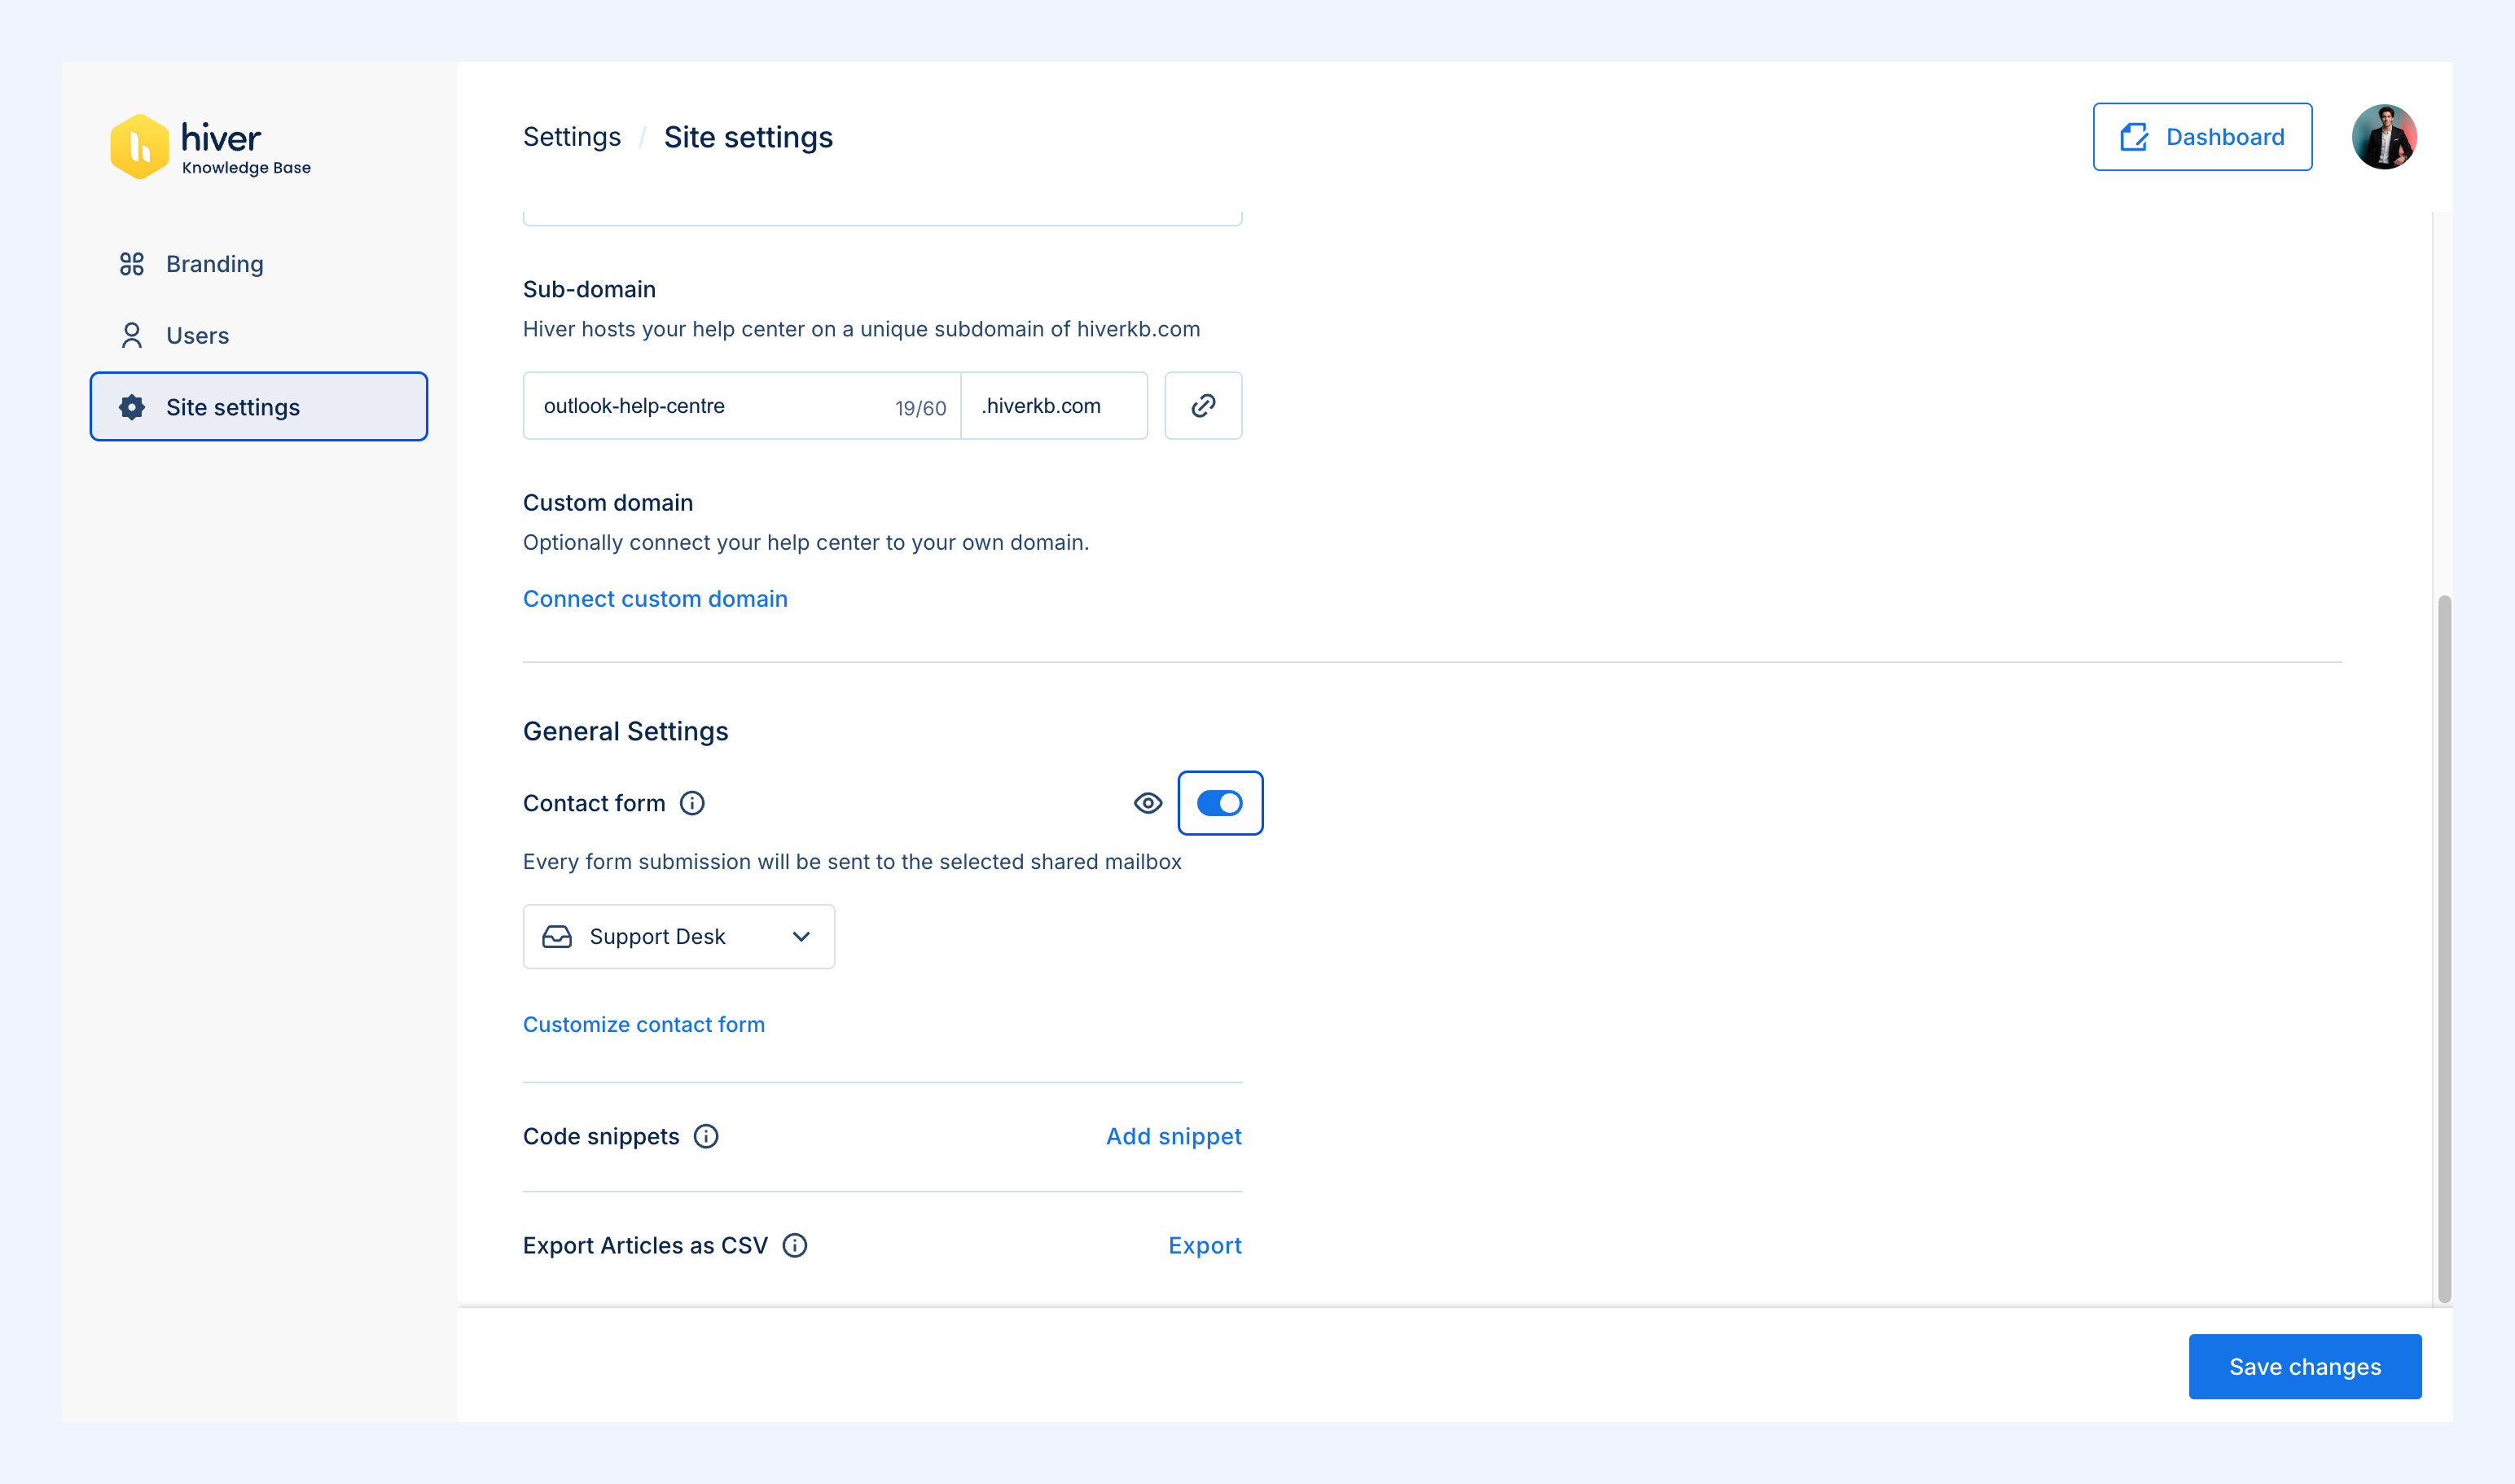This screenshot has height=1484, width=2515.
Task: Click the info icon beside Code snippets
Action: [x=706, y=1136]
